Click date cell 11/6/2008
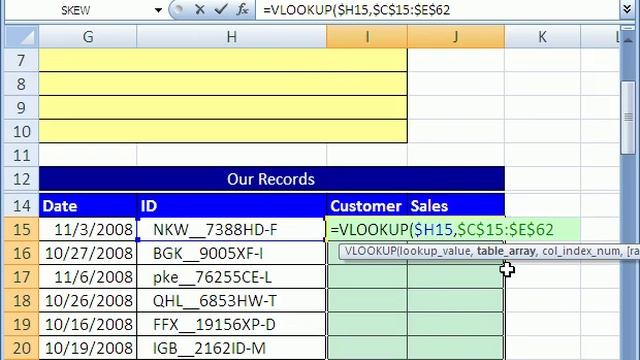The width and height of the screenshot is (640, 360). click(x=88, y=277)
